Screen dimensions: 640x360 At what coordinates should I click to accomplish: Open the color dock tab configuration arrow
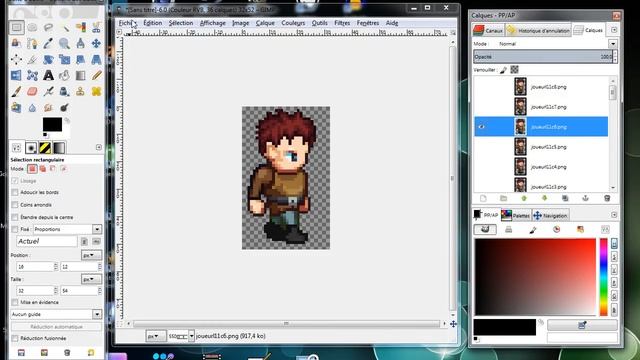[x=614, y=215]
